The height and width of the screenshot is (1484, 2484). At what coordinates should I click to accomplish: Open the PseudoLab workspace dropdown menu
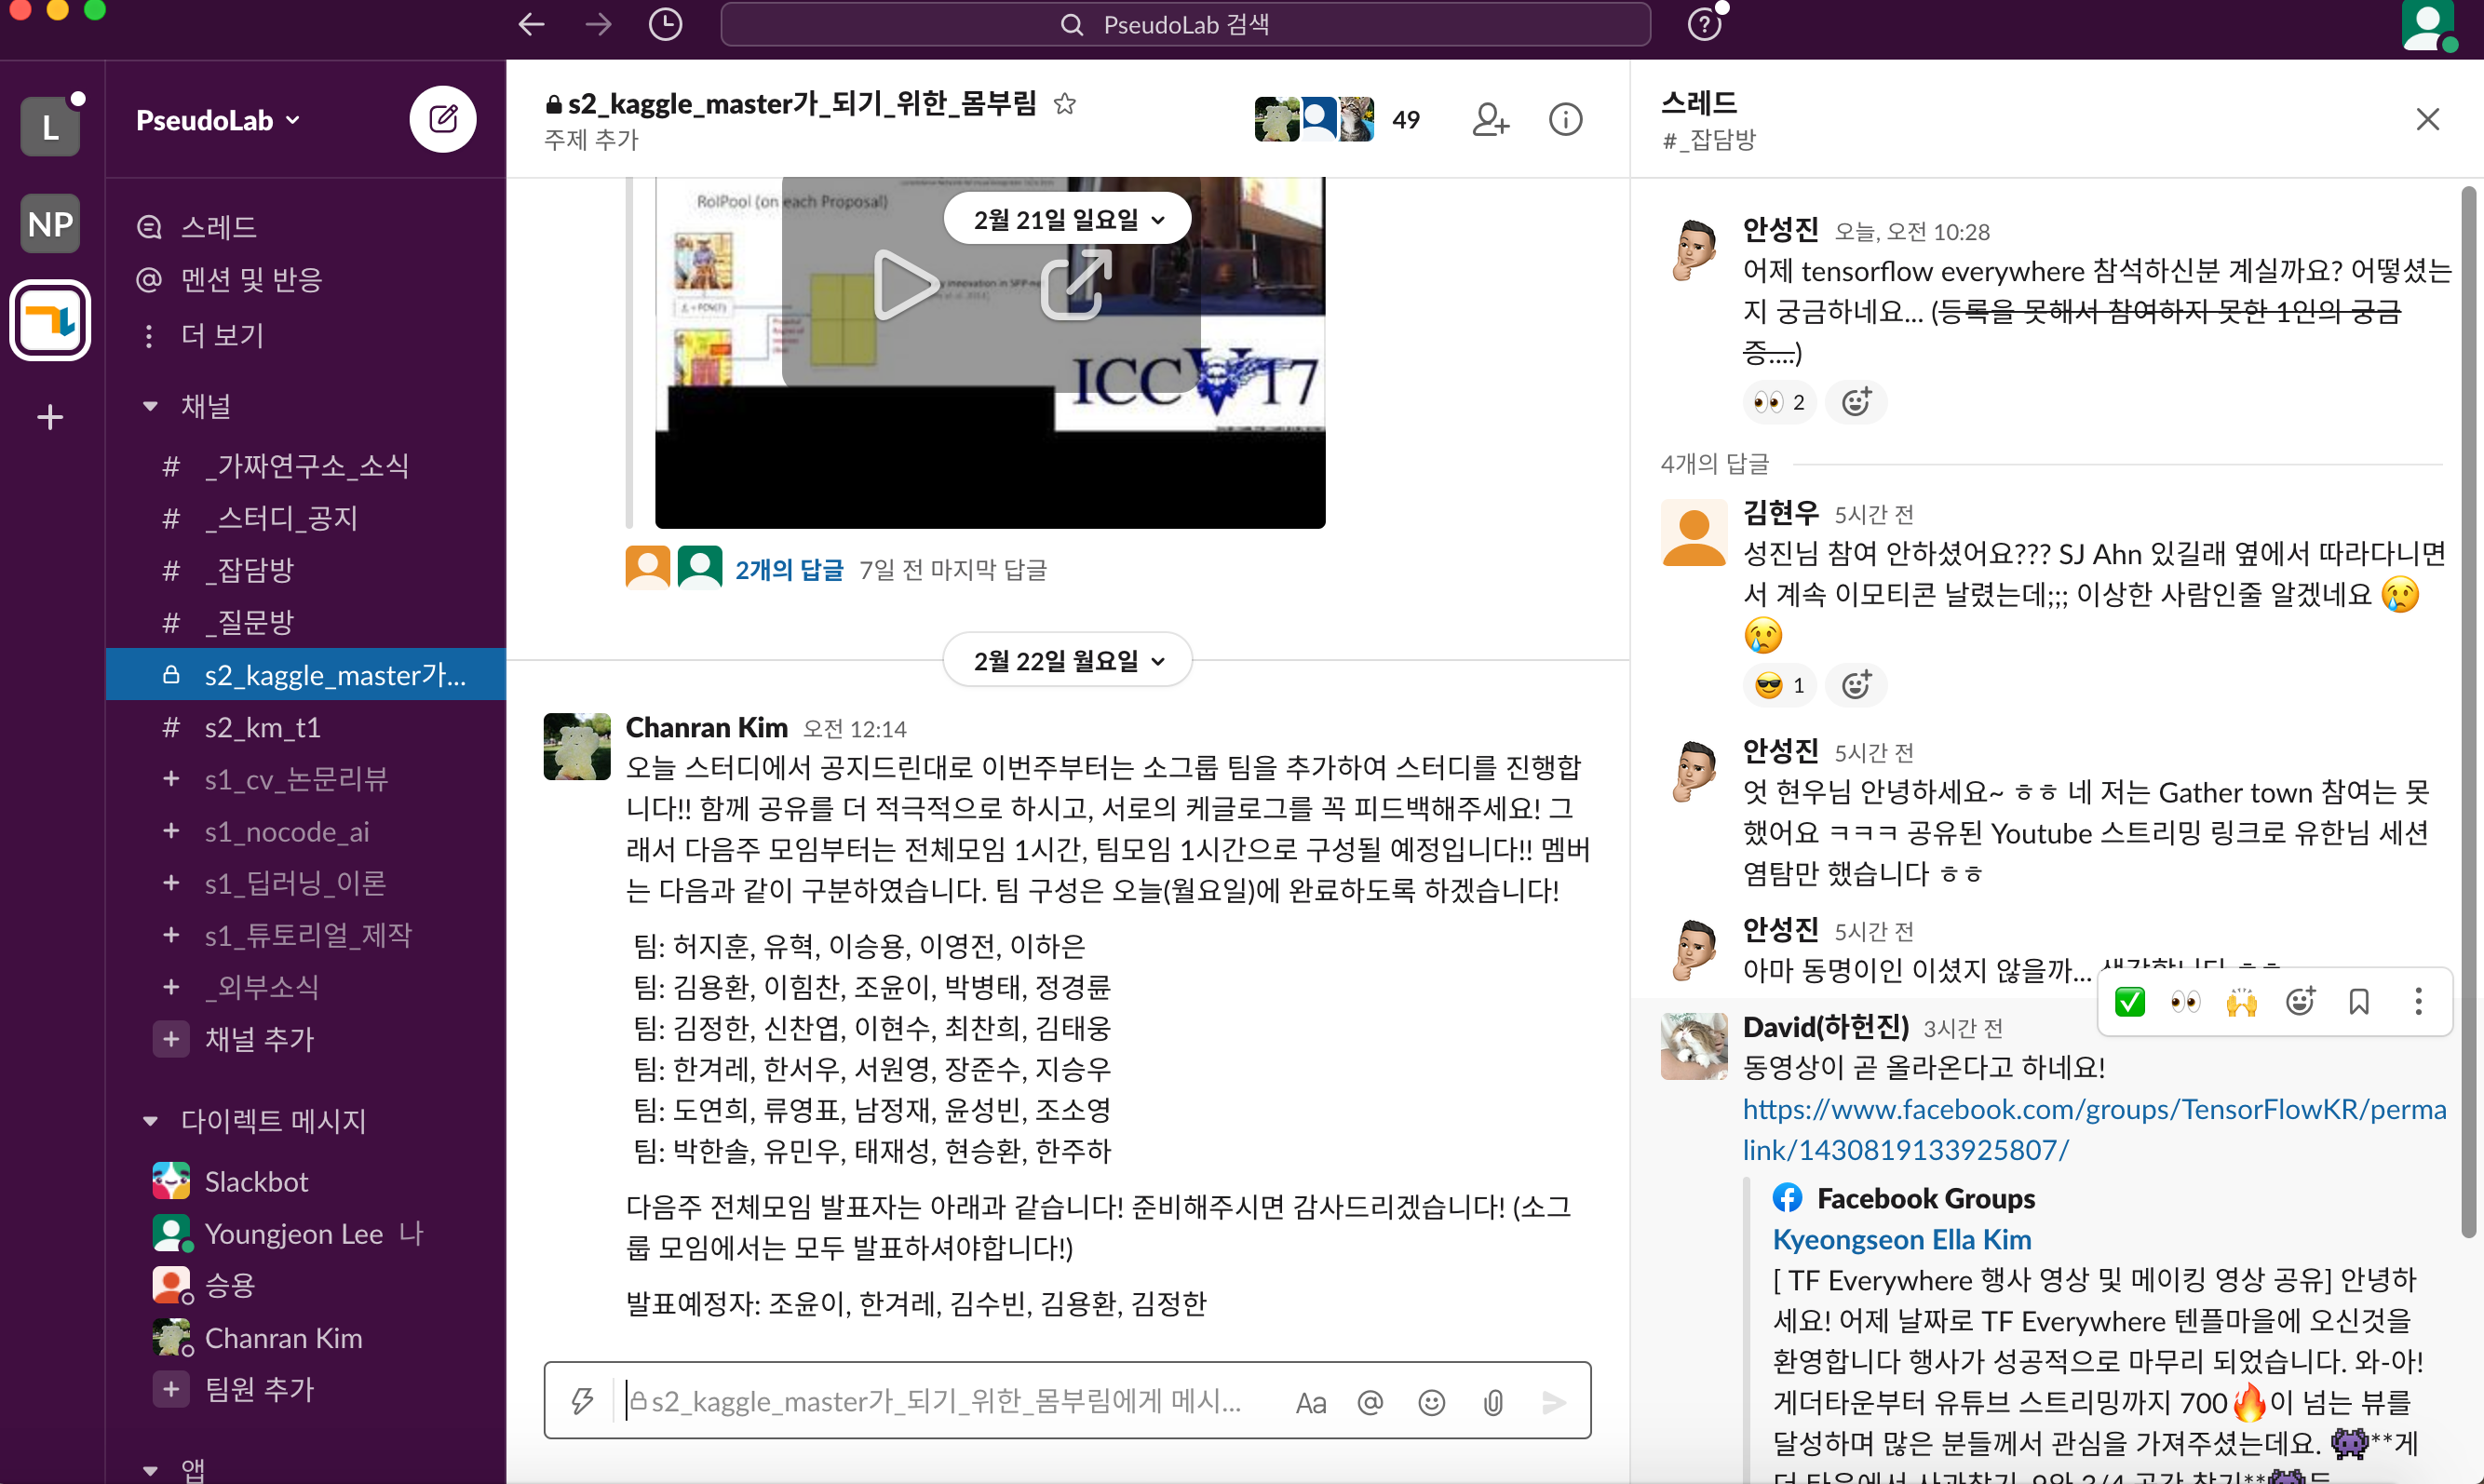point(217,120)
